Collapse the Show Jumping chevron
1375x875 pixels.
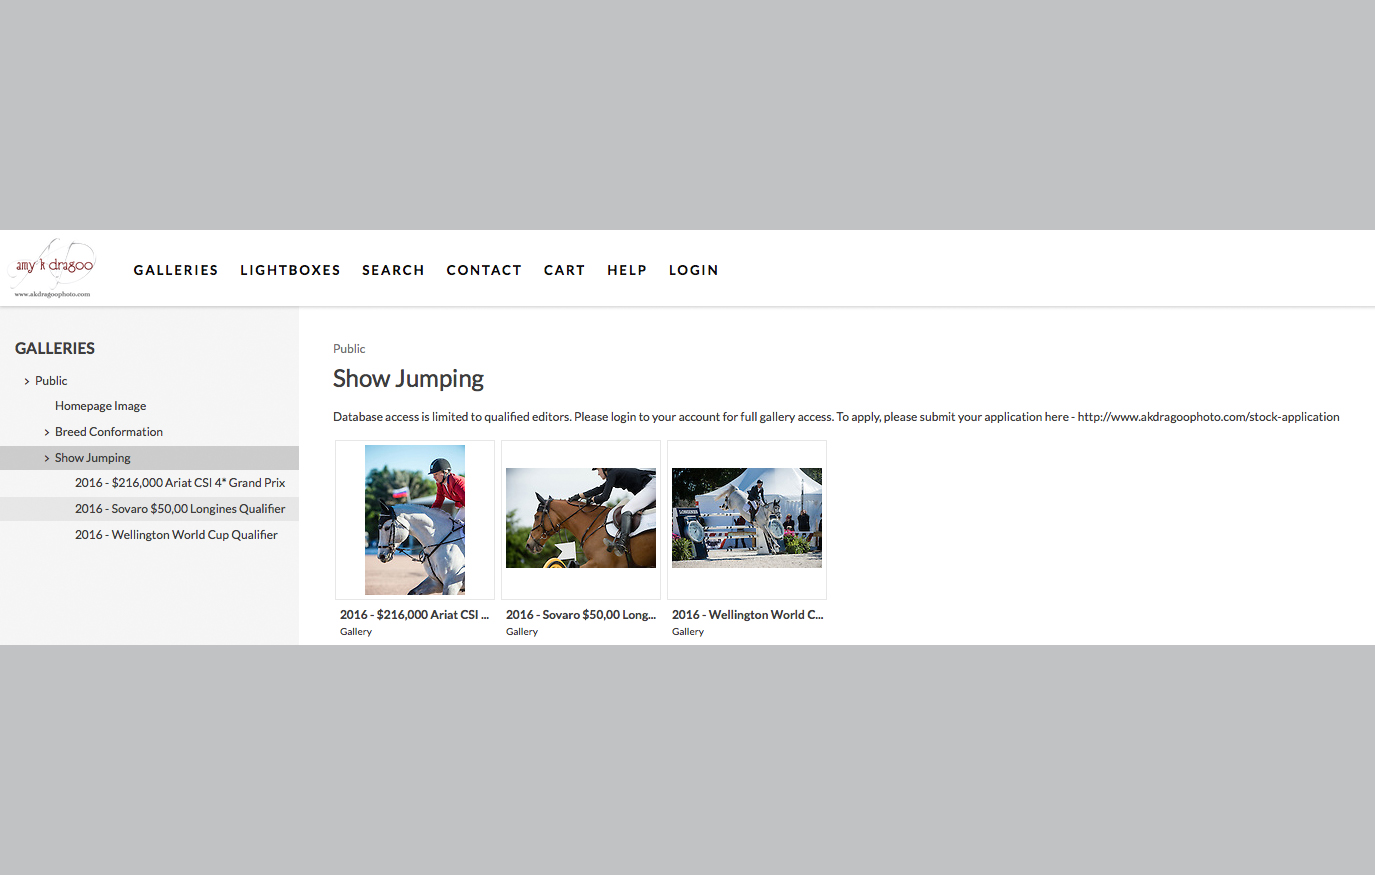(x=47, y=458)
